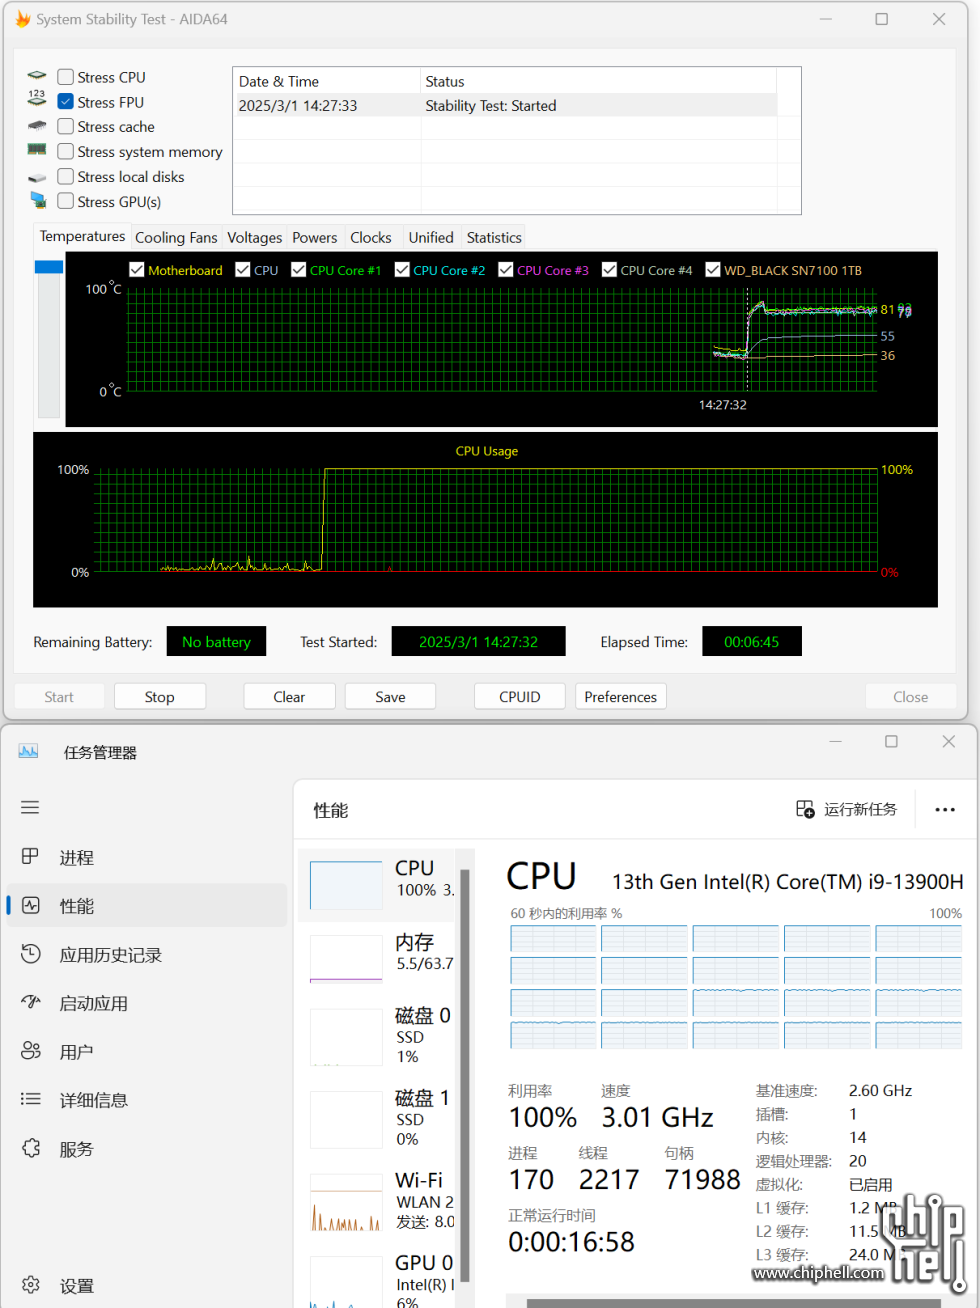Toggle the CPU Core #2 graph checkbox
Screen dimensions: 980x1308
tap(402, 270)
